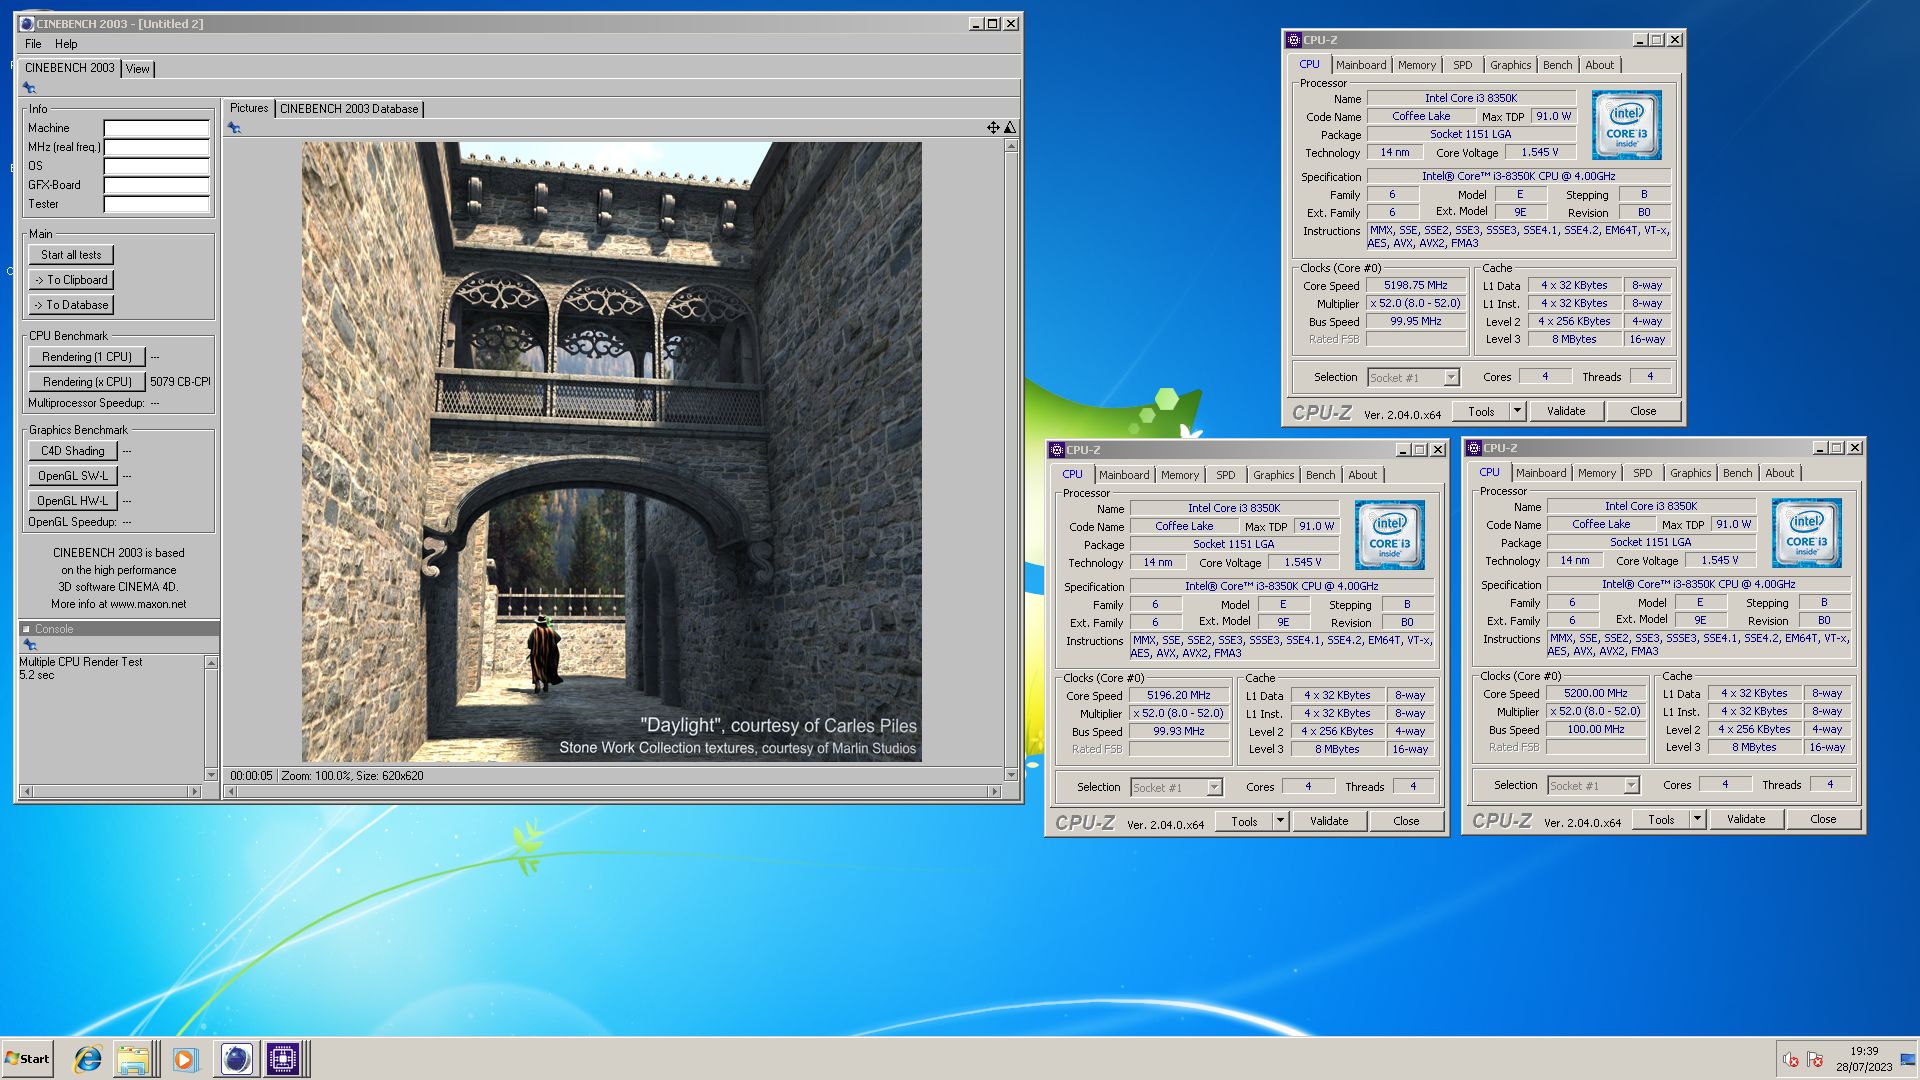The image size is (1920, 1080).
Task: Start the C4D Shading test
Action: 73,451
